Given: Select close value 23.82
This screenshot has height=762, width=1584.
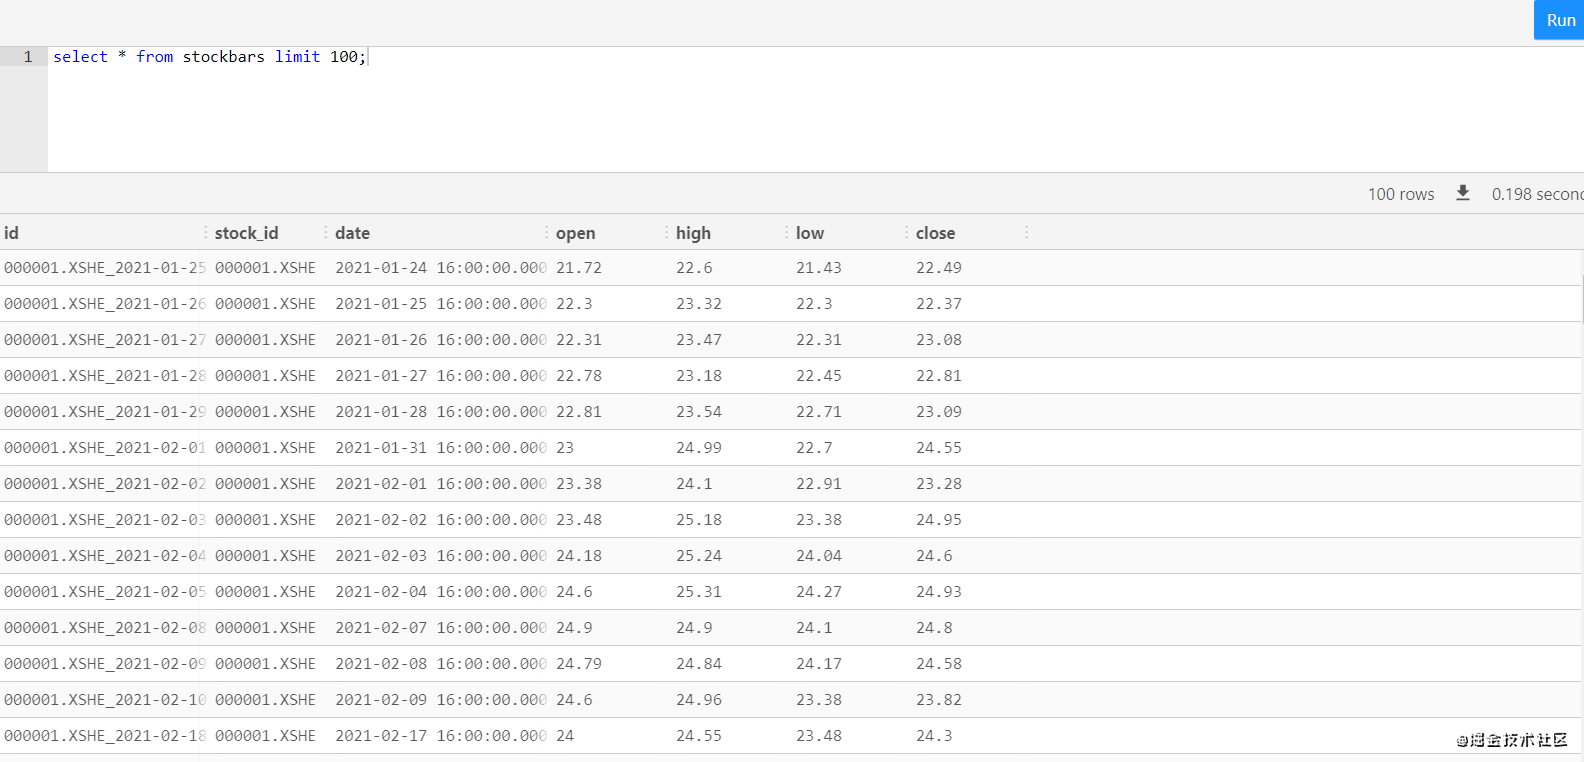Looking at the screenshot, I should click(x=939, y=700).
